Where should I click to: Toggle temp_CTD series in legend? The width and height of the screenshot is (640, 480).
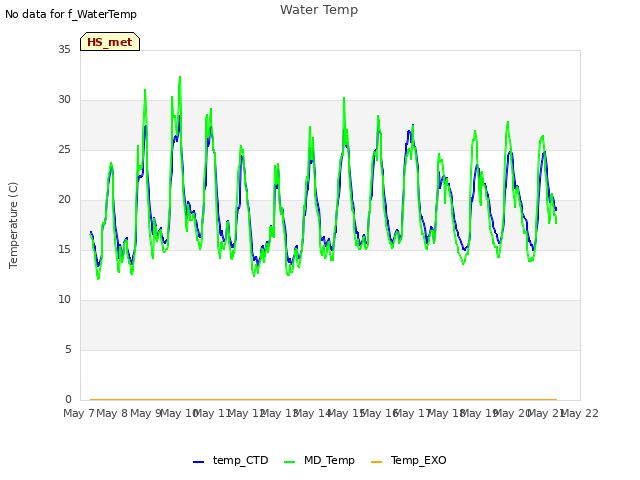coord(231,461)
